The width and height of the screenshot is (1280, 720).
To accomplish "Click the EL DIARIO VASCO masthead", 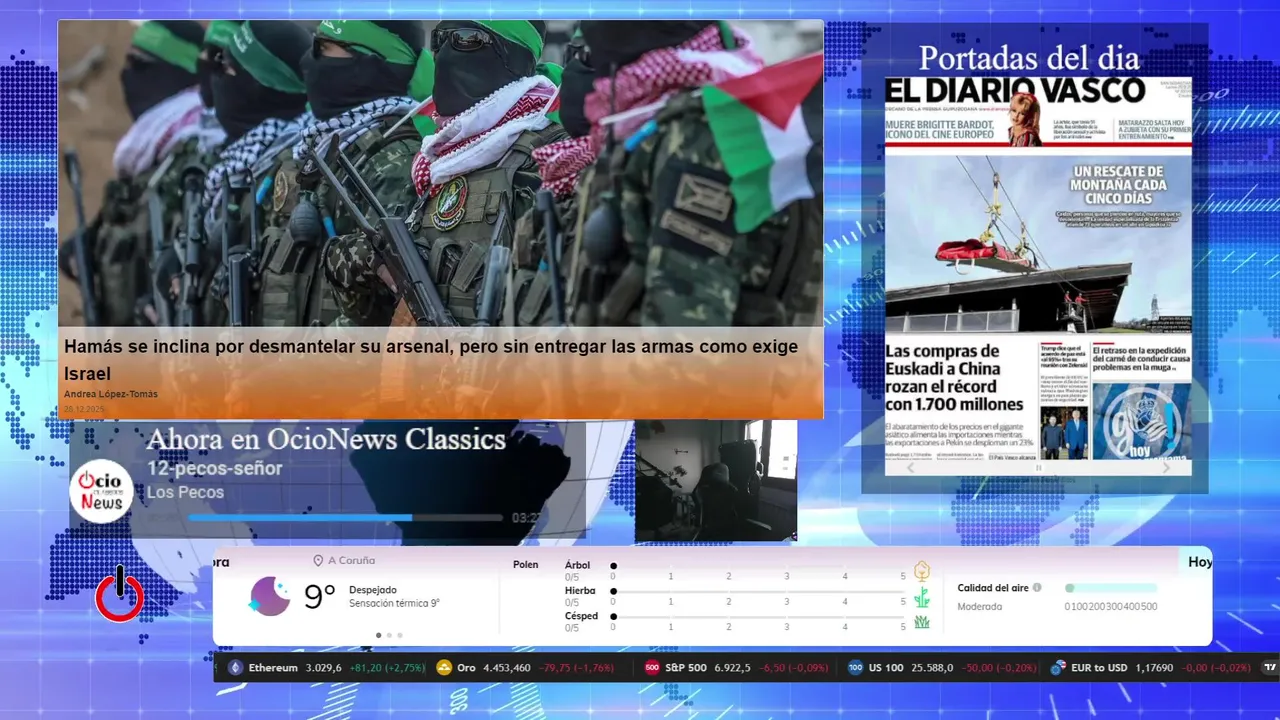I will (1015, 91).
